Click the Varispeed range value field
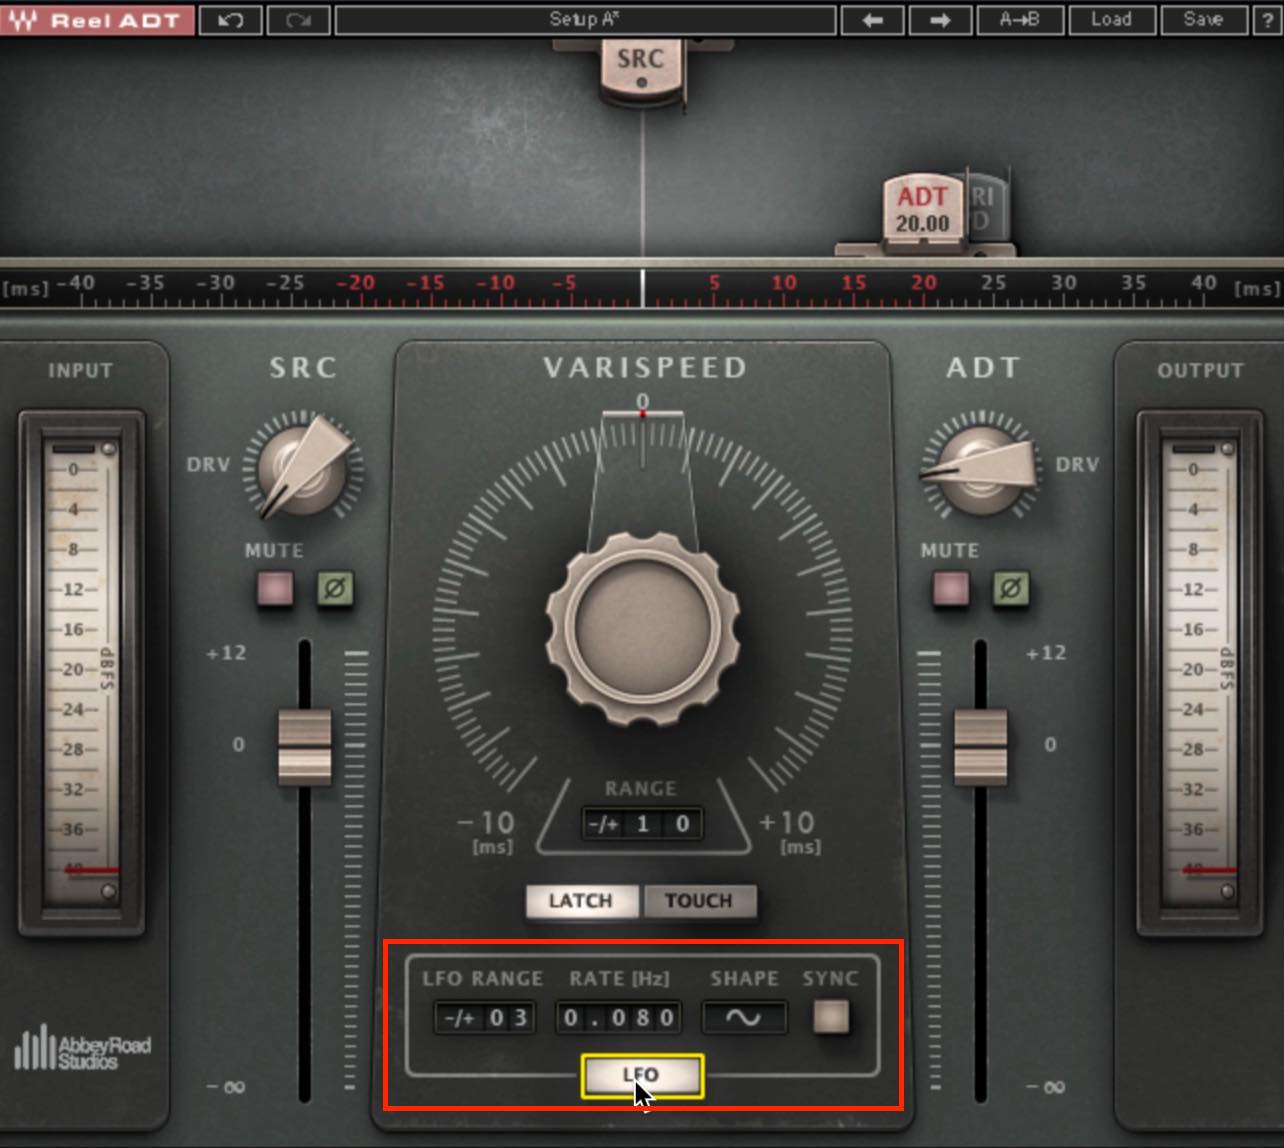 click(642, 824)
